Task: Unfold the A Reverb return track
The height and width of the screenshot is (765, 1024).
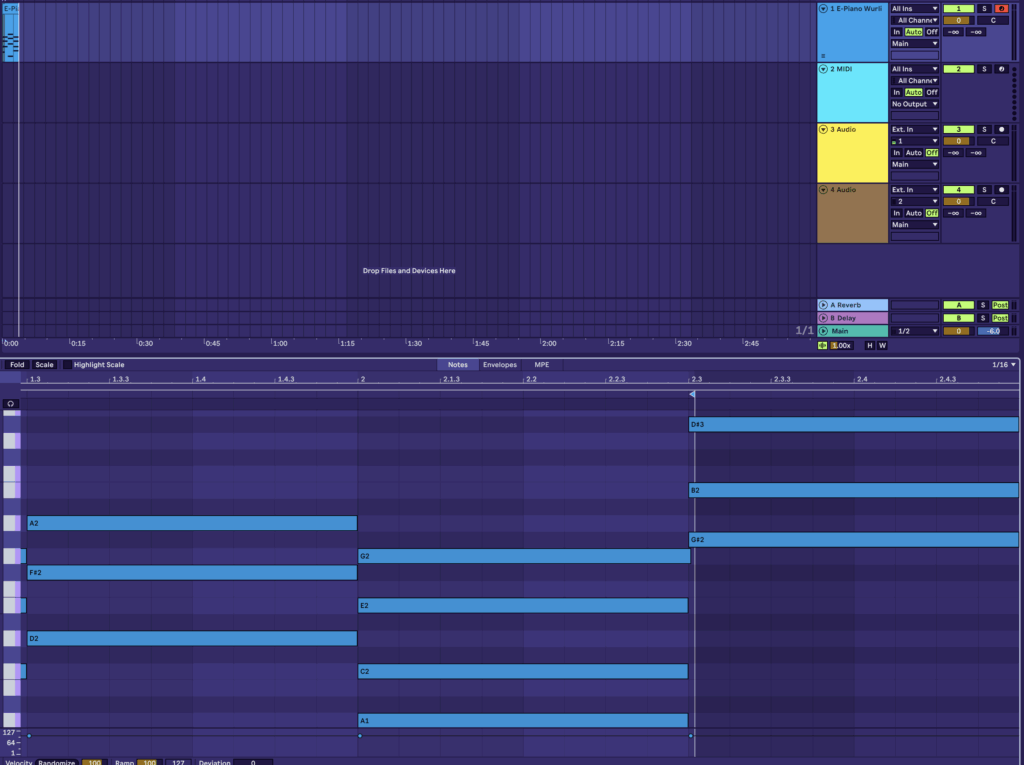Action: point(824,305)
